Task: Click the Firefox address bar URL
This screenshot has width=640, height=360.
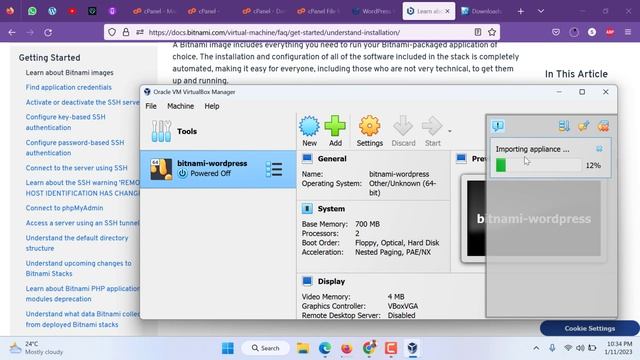Action: coord(274,32)
